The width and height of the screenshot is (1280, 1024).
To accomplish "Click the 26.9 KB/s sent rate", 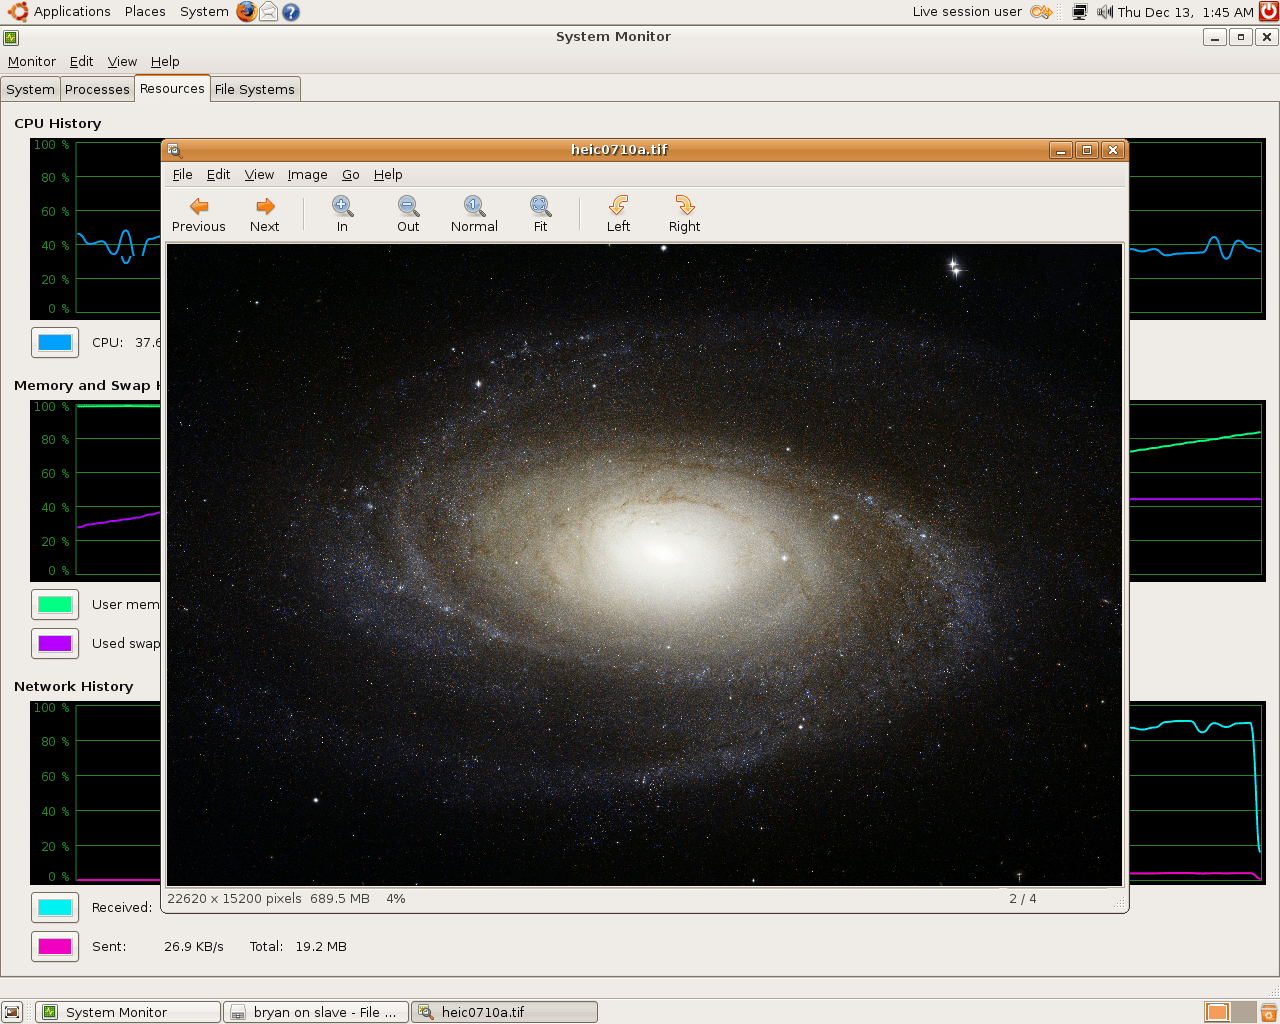I will [x=194, y=946].
